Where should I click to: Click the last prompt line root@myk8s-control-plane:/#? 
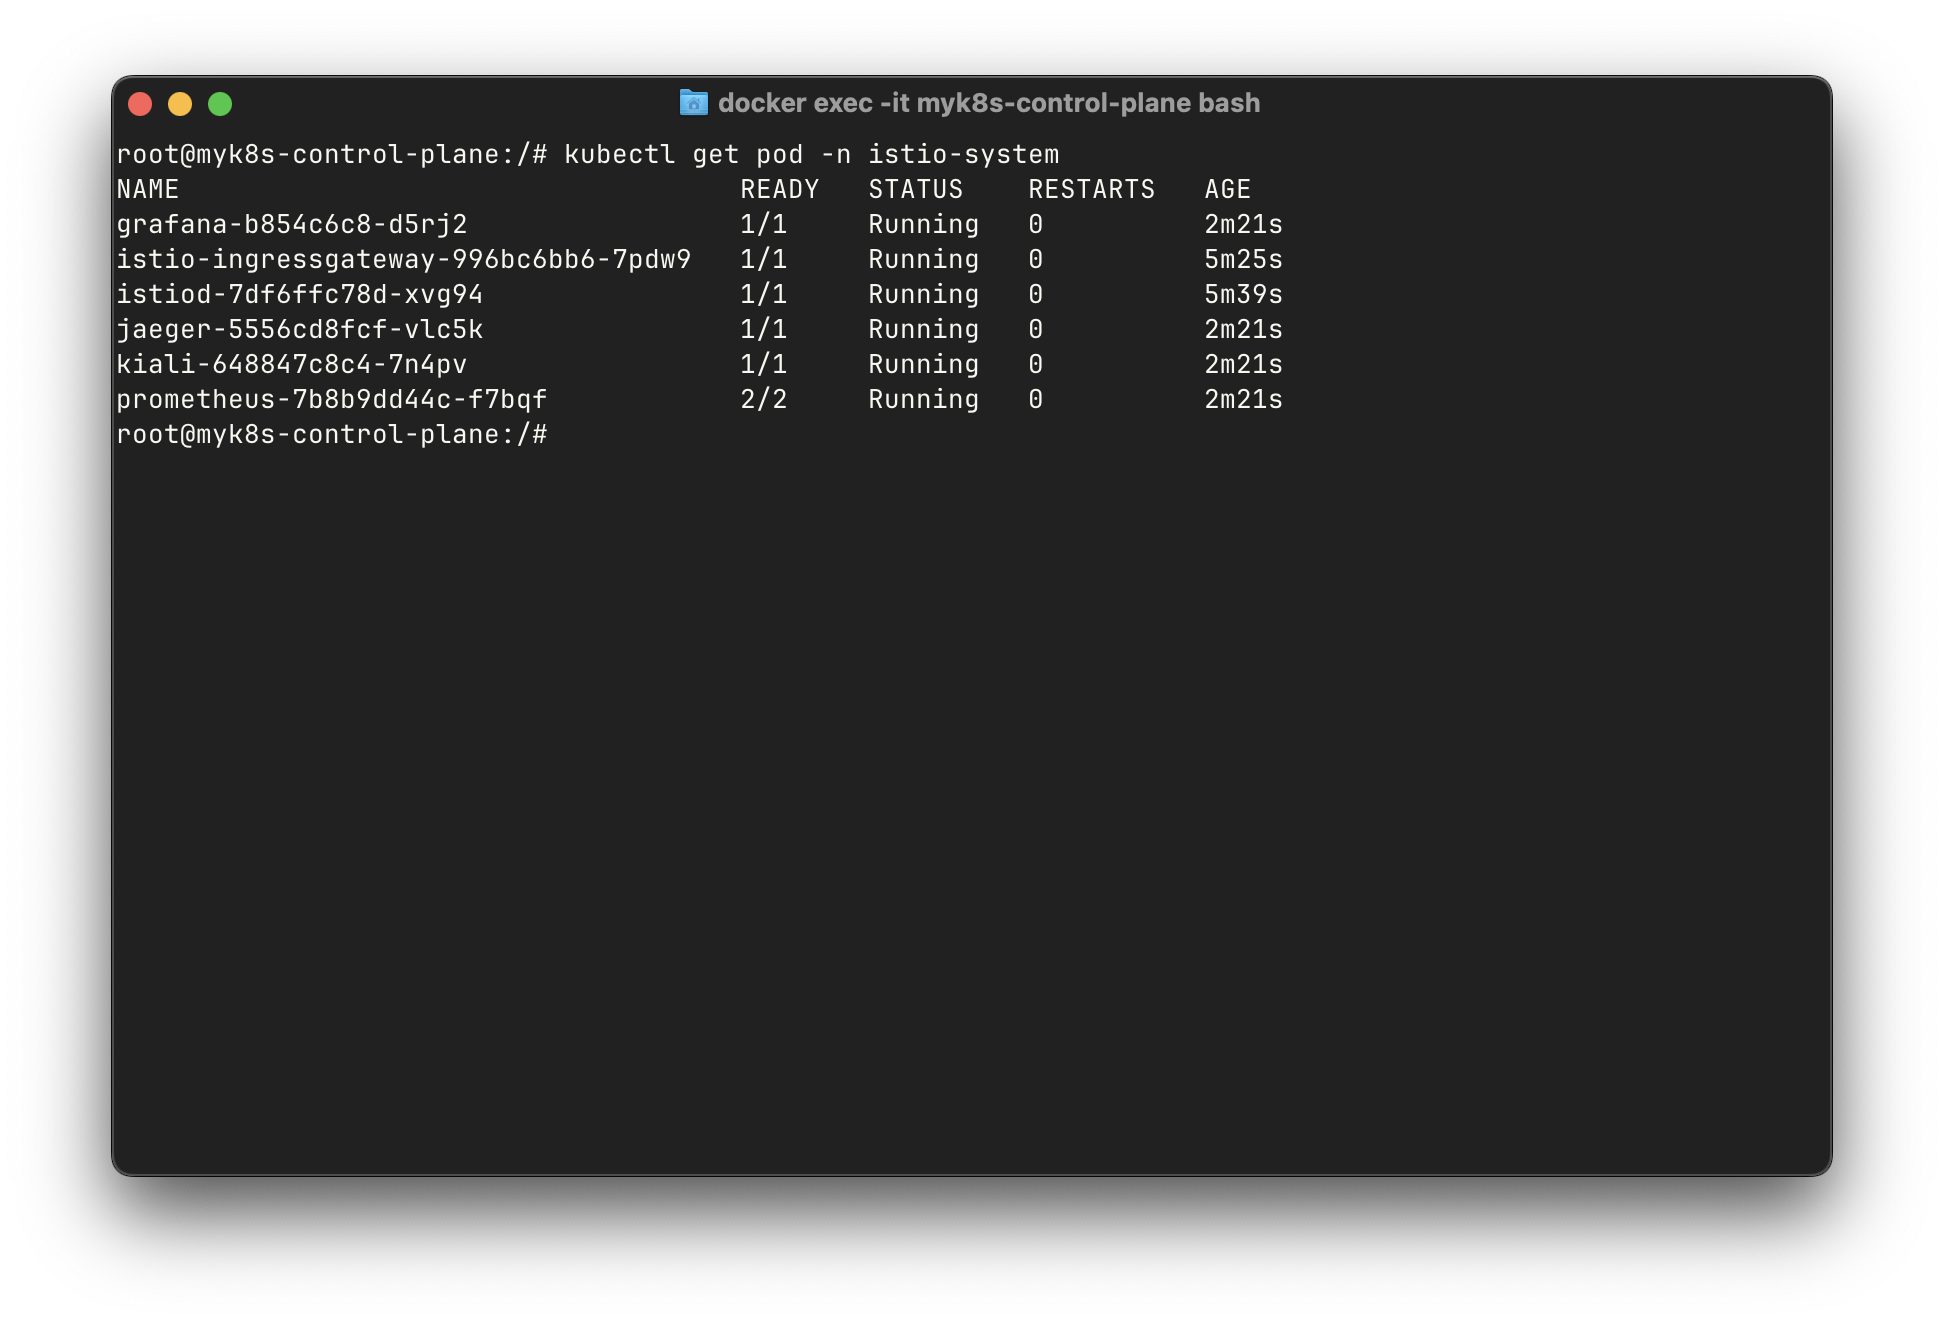point(332,435)
